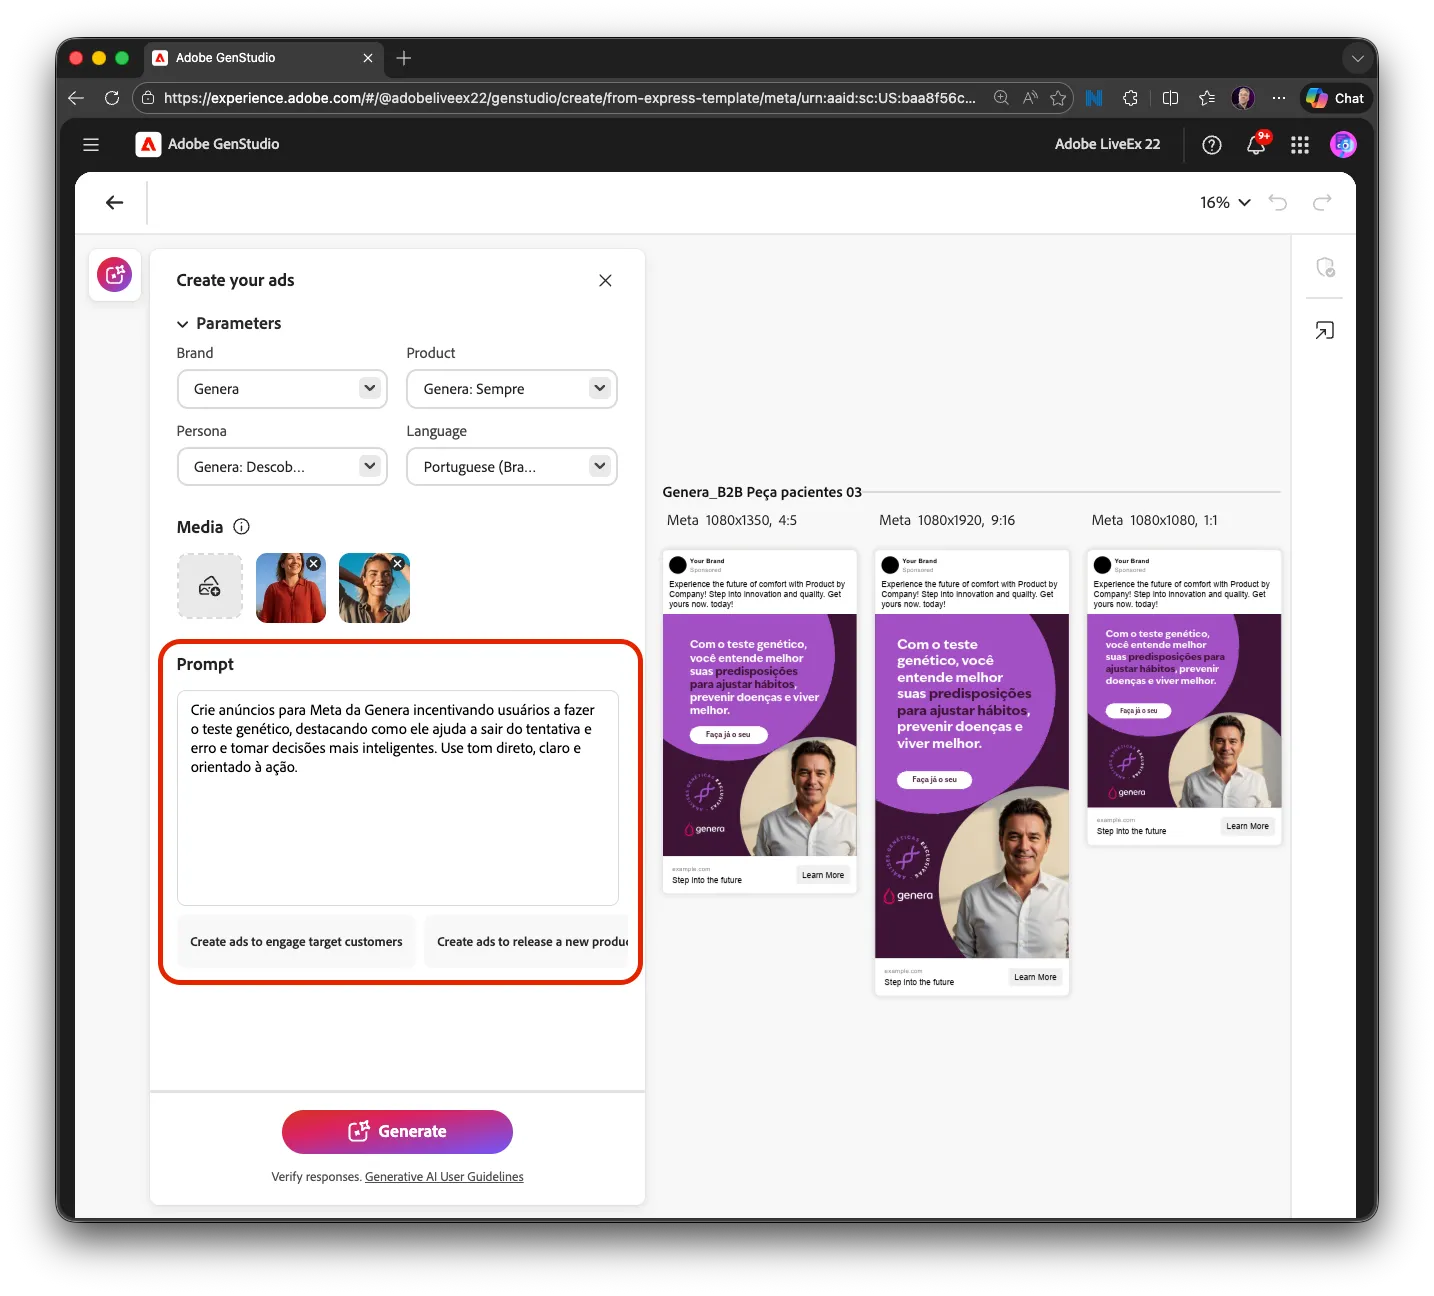Open the notifications bell
Image resolution: width=1434 pixels, height=1296 pixels.
(x=1256, y=145)
